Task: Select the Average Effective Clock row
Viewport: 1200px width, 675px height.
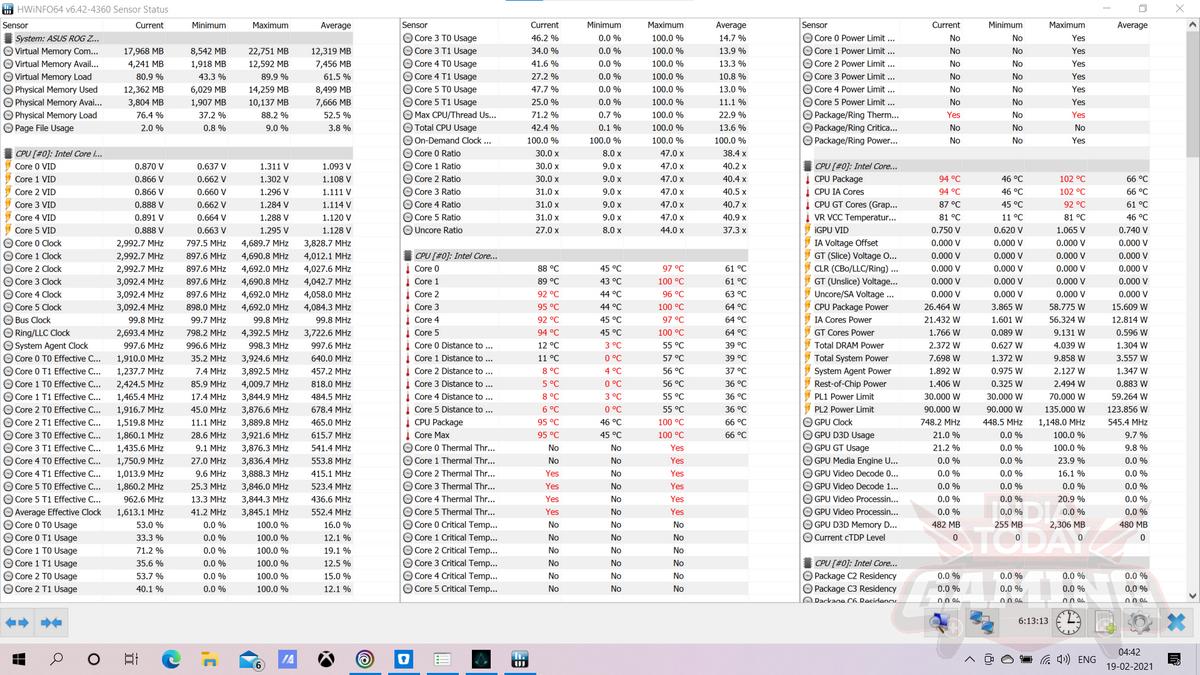Action: (177, 512)
